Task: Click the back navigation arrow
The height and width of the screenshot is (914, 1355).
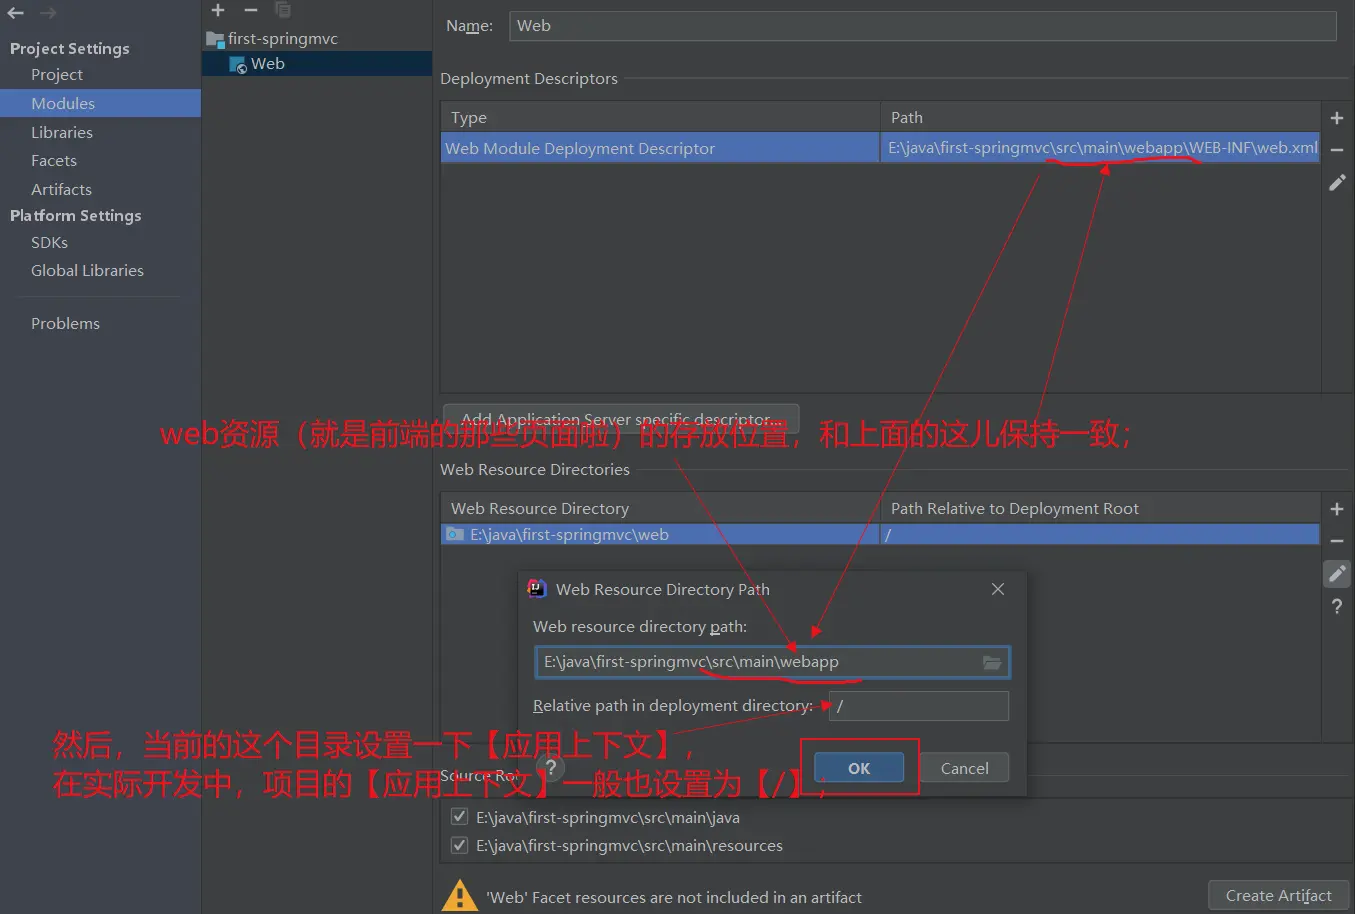Action: (x=16, y=13)
